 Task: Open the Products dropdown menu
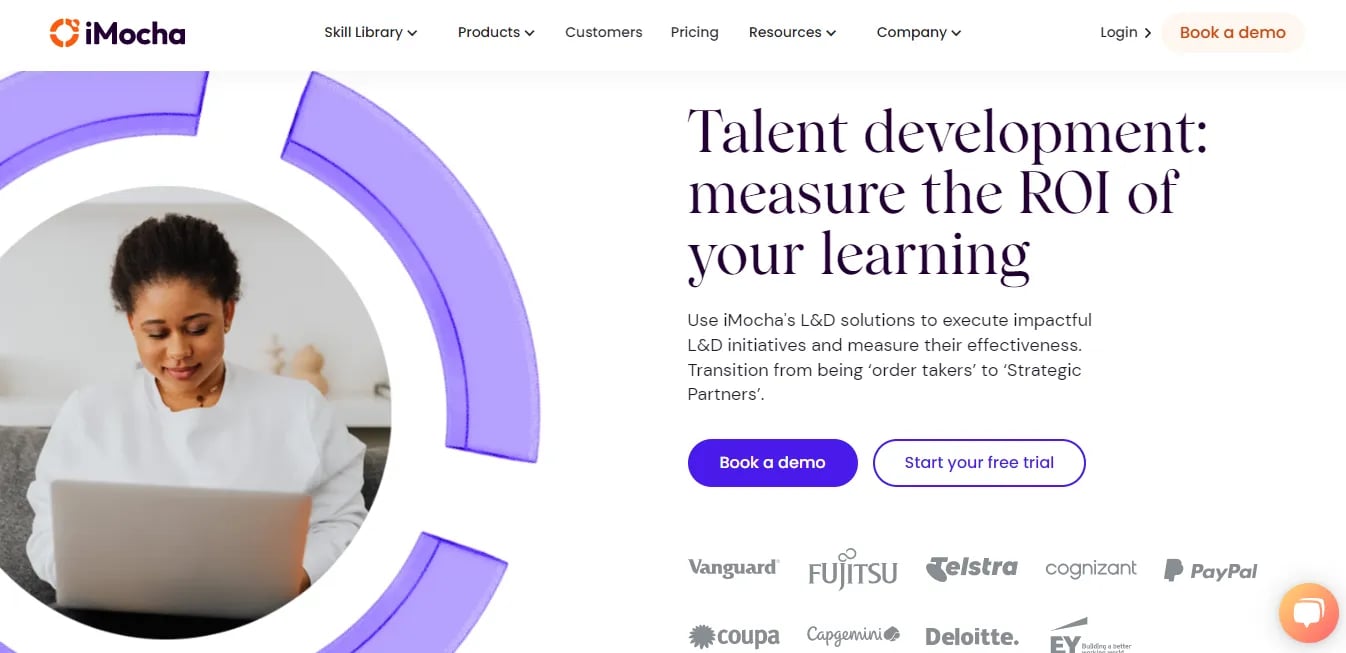tap(495, 32)
